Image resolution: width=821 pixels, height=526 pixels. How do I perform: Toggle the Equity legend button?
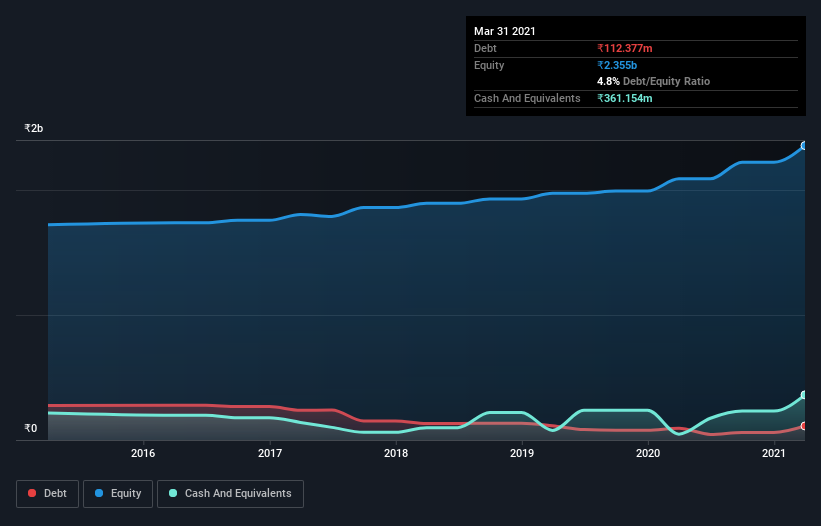tap(118, 494)
